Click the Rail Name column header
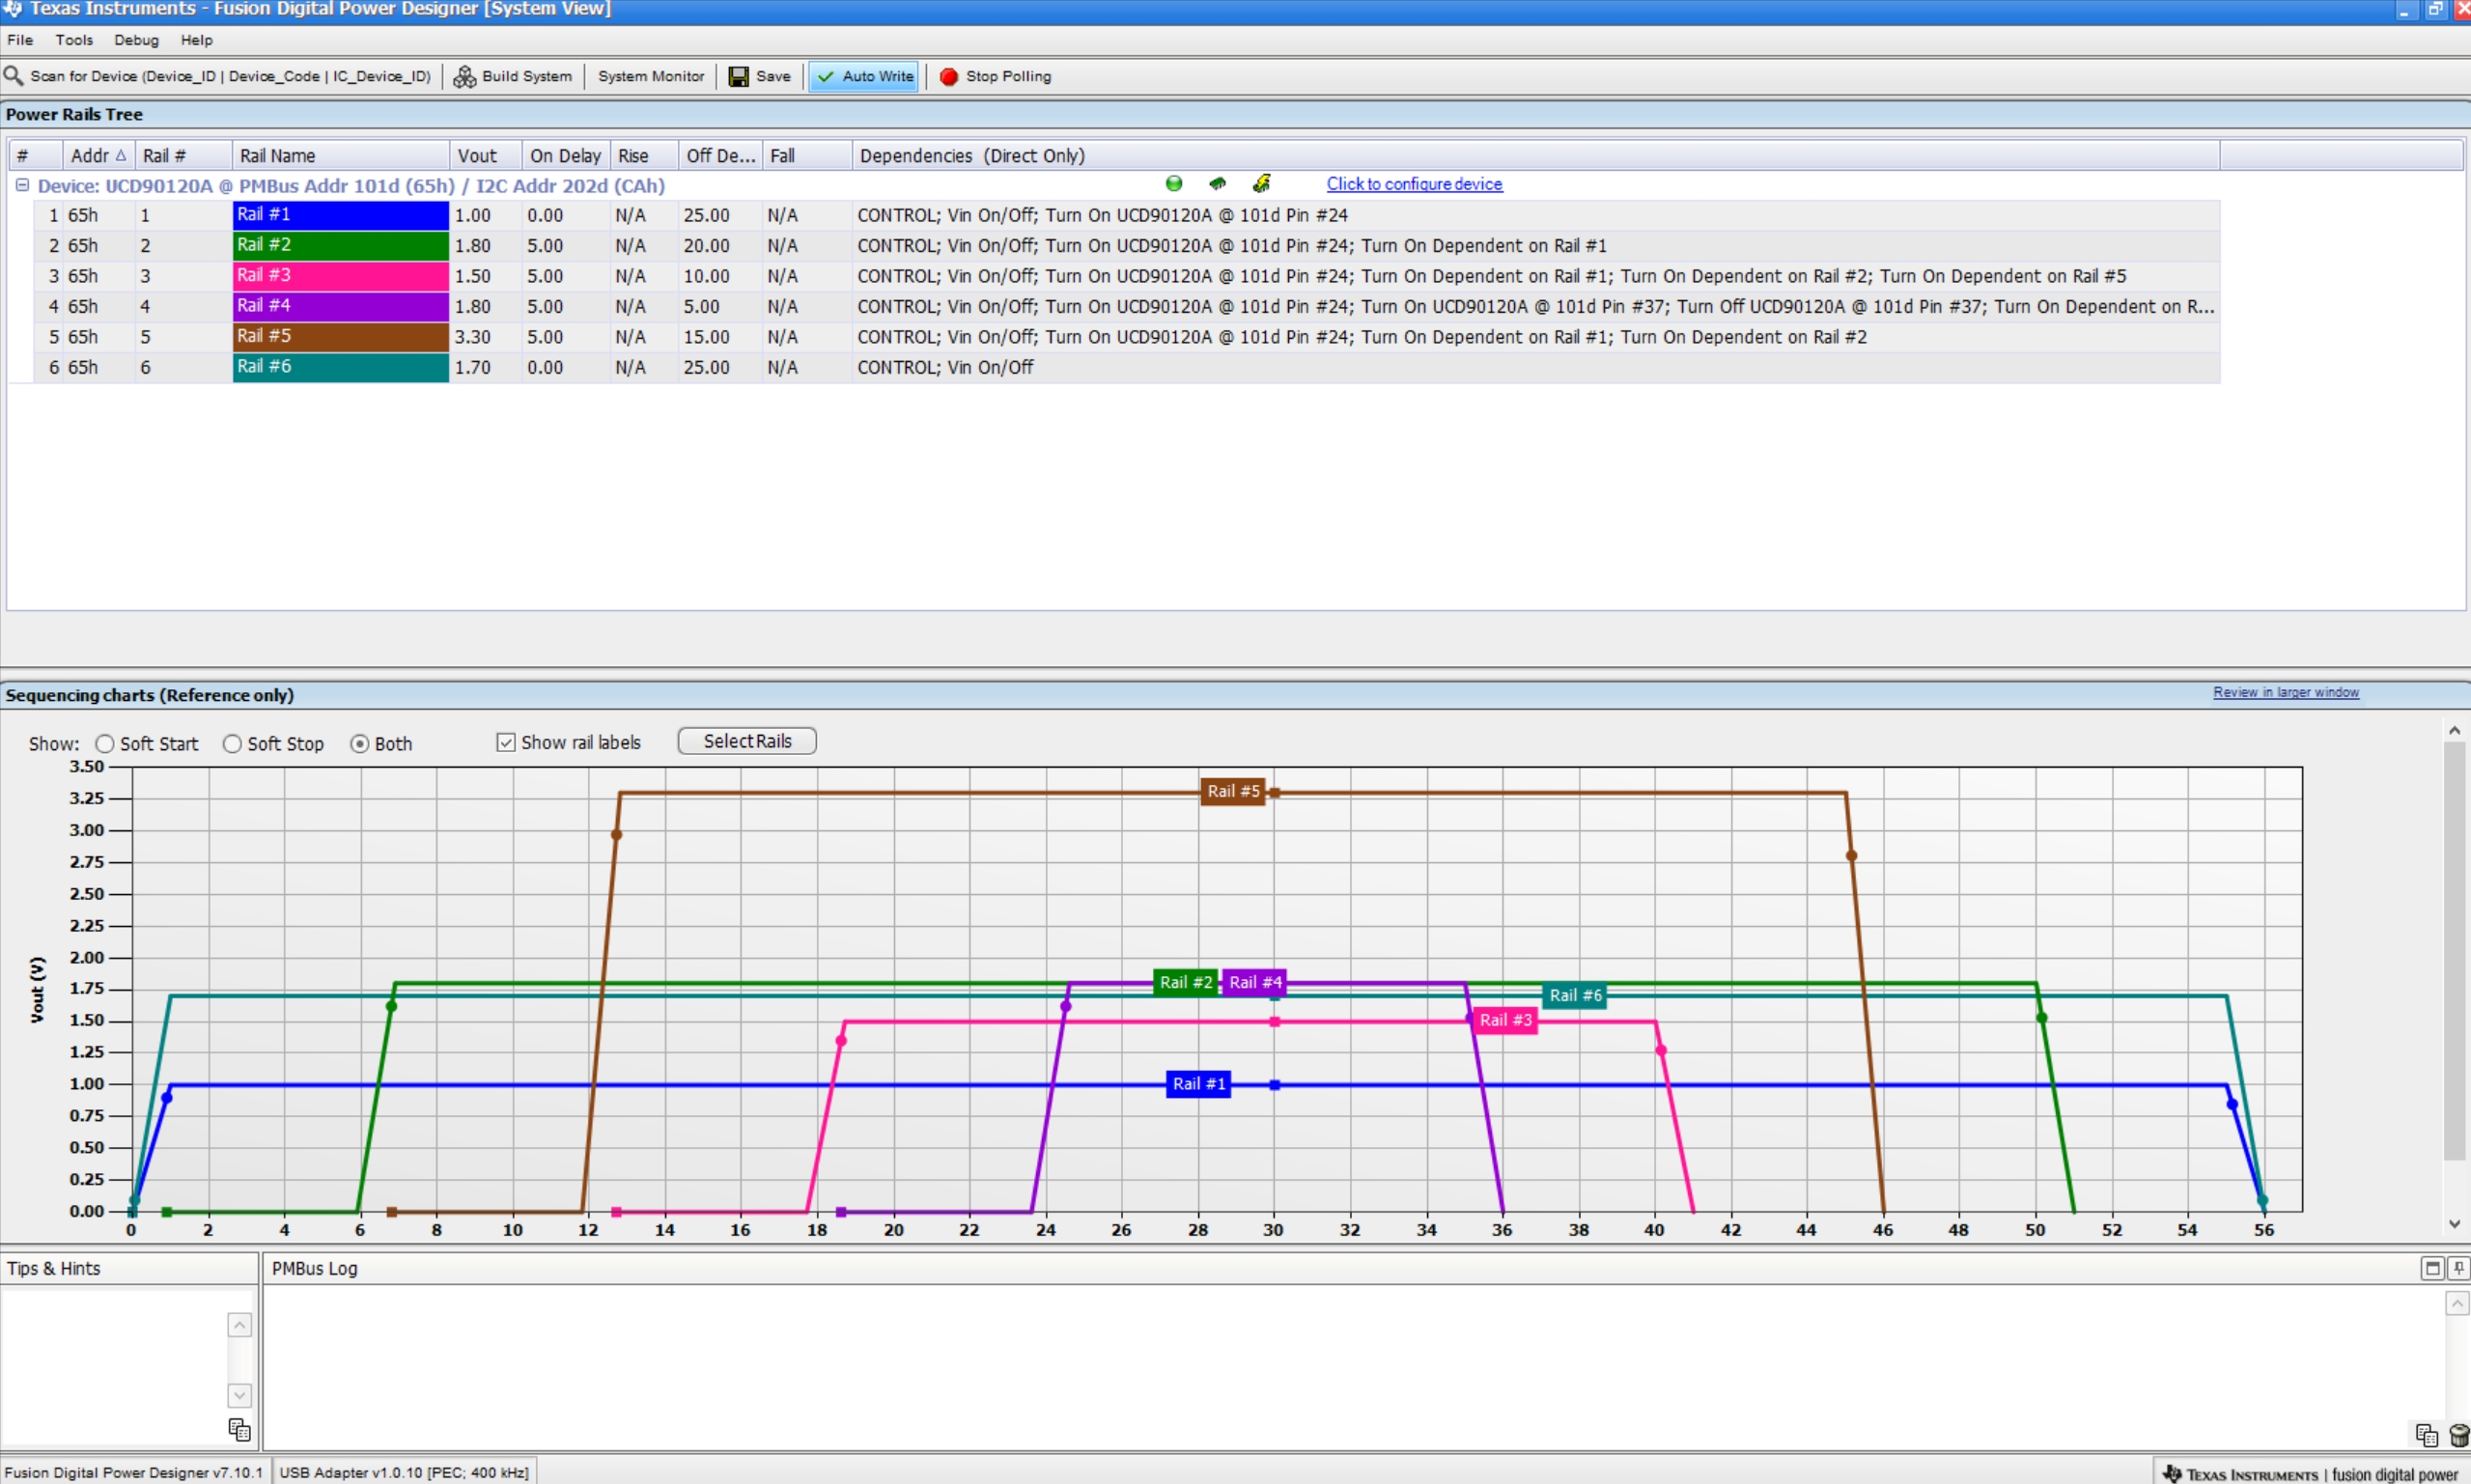 (x=341, y=156)
